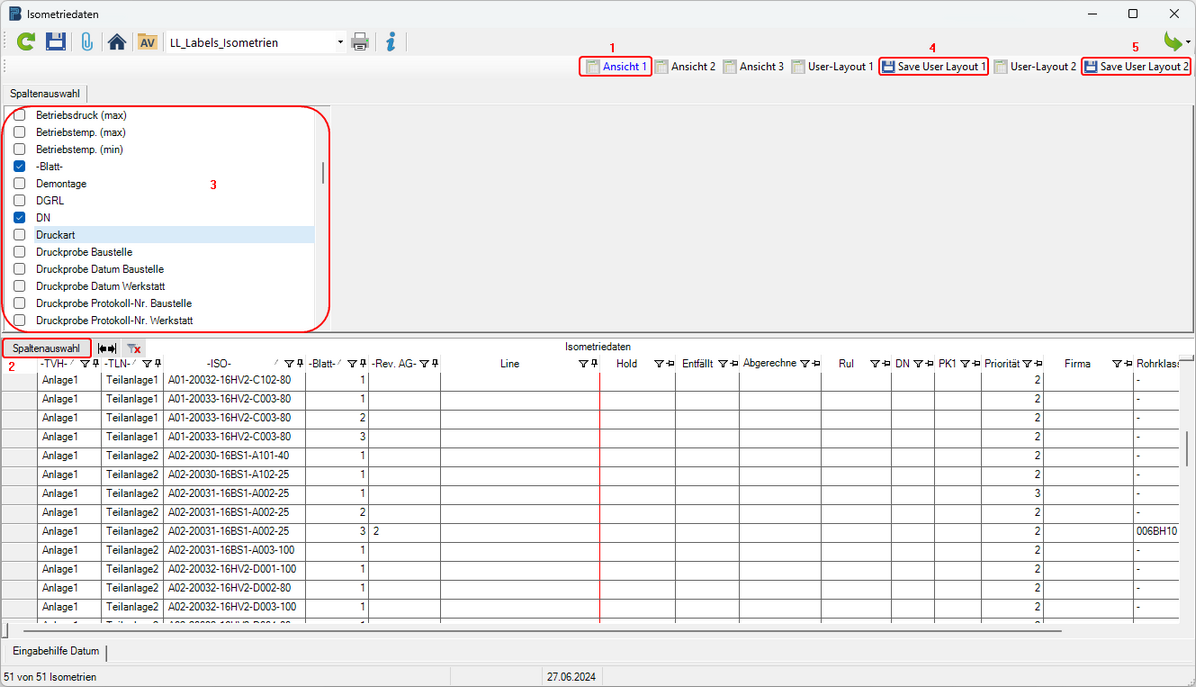Click the AV folder icon
1196x687 pixels.
coord(147,42)
